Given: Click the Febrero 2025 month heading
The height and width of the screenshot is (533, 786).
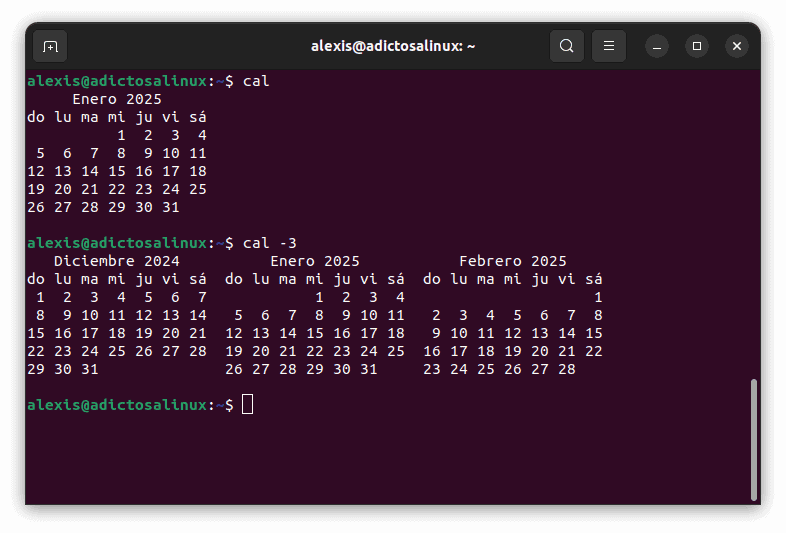Looking at the screenshot, I should [x=513, y=261].
